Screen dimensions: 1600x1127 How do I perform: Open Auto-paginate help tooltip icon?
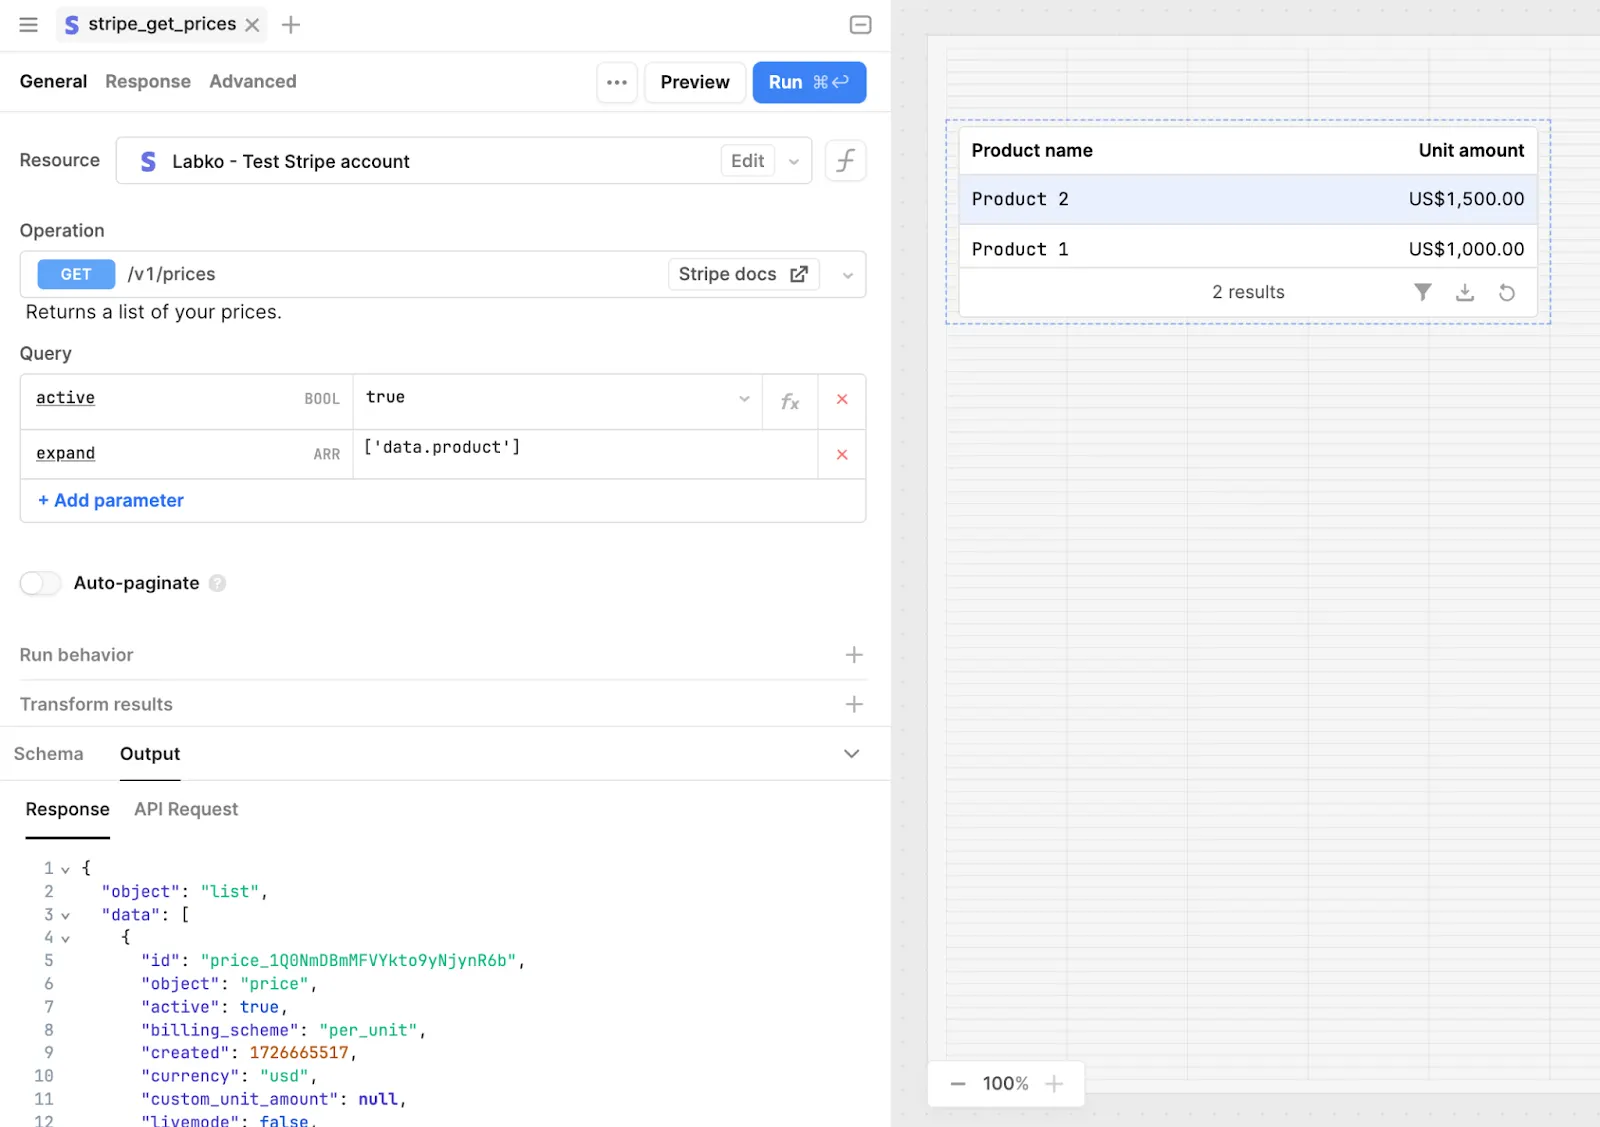click(217, 583)
